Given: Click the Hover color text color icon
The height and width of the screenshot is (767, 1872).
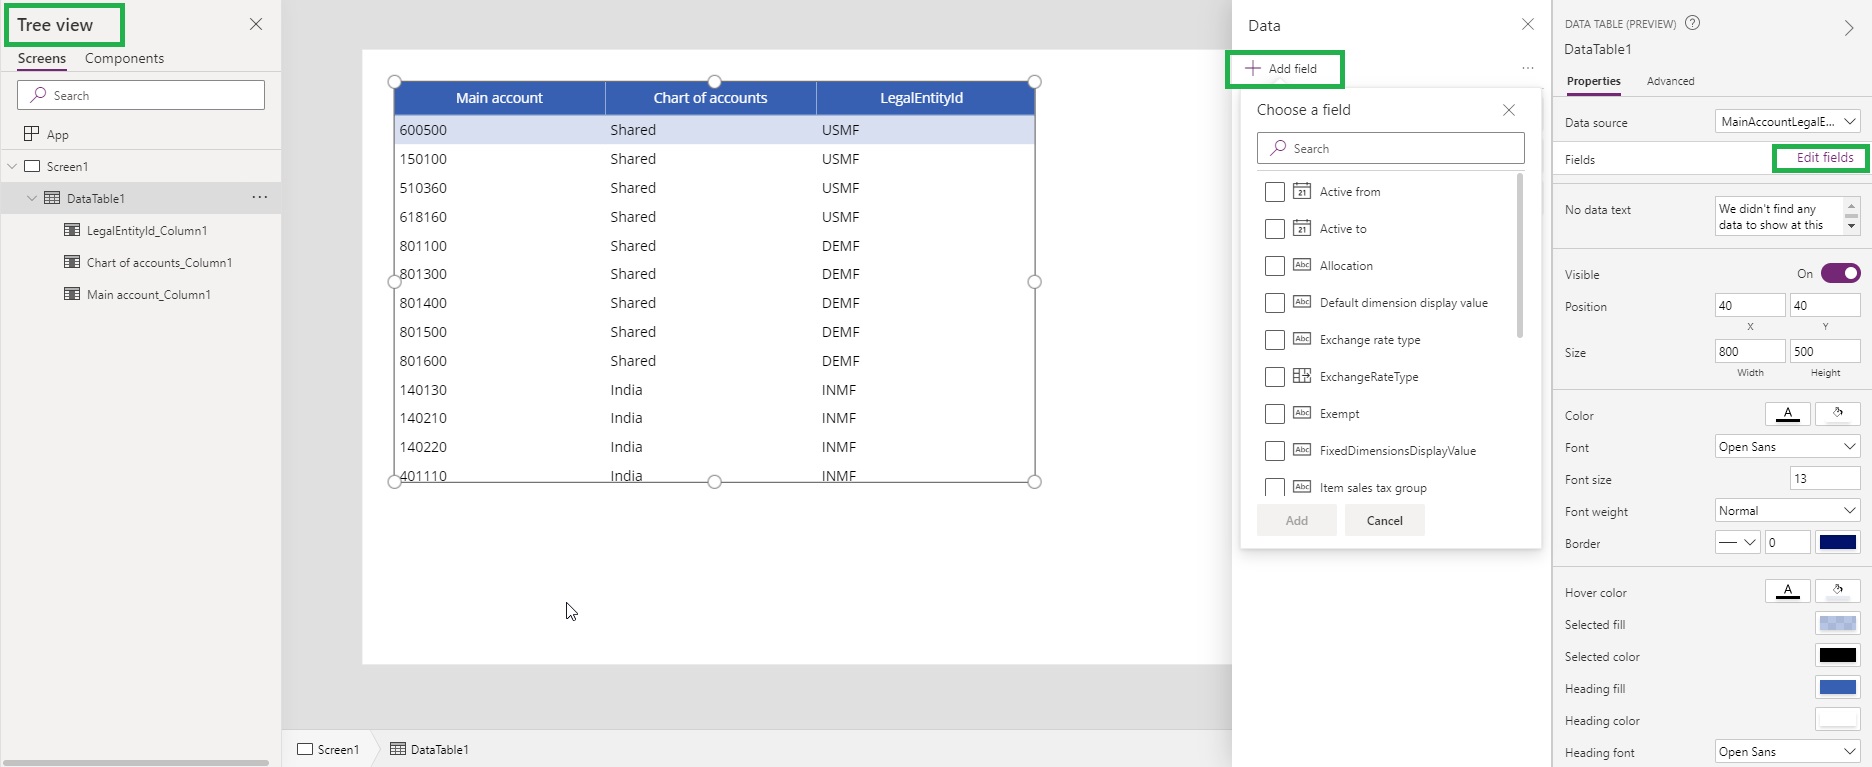Looking at the screenshot, I should pyautogui.click(x=1787, y=591).
